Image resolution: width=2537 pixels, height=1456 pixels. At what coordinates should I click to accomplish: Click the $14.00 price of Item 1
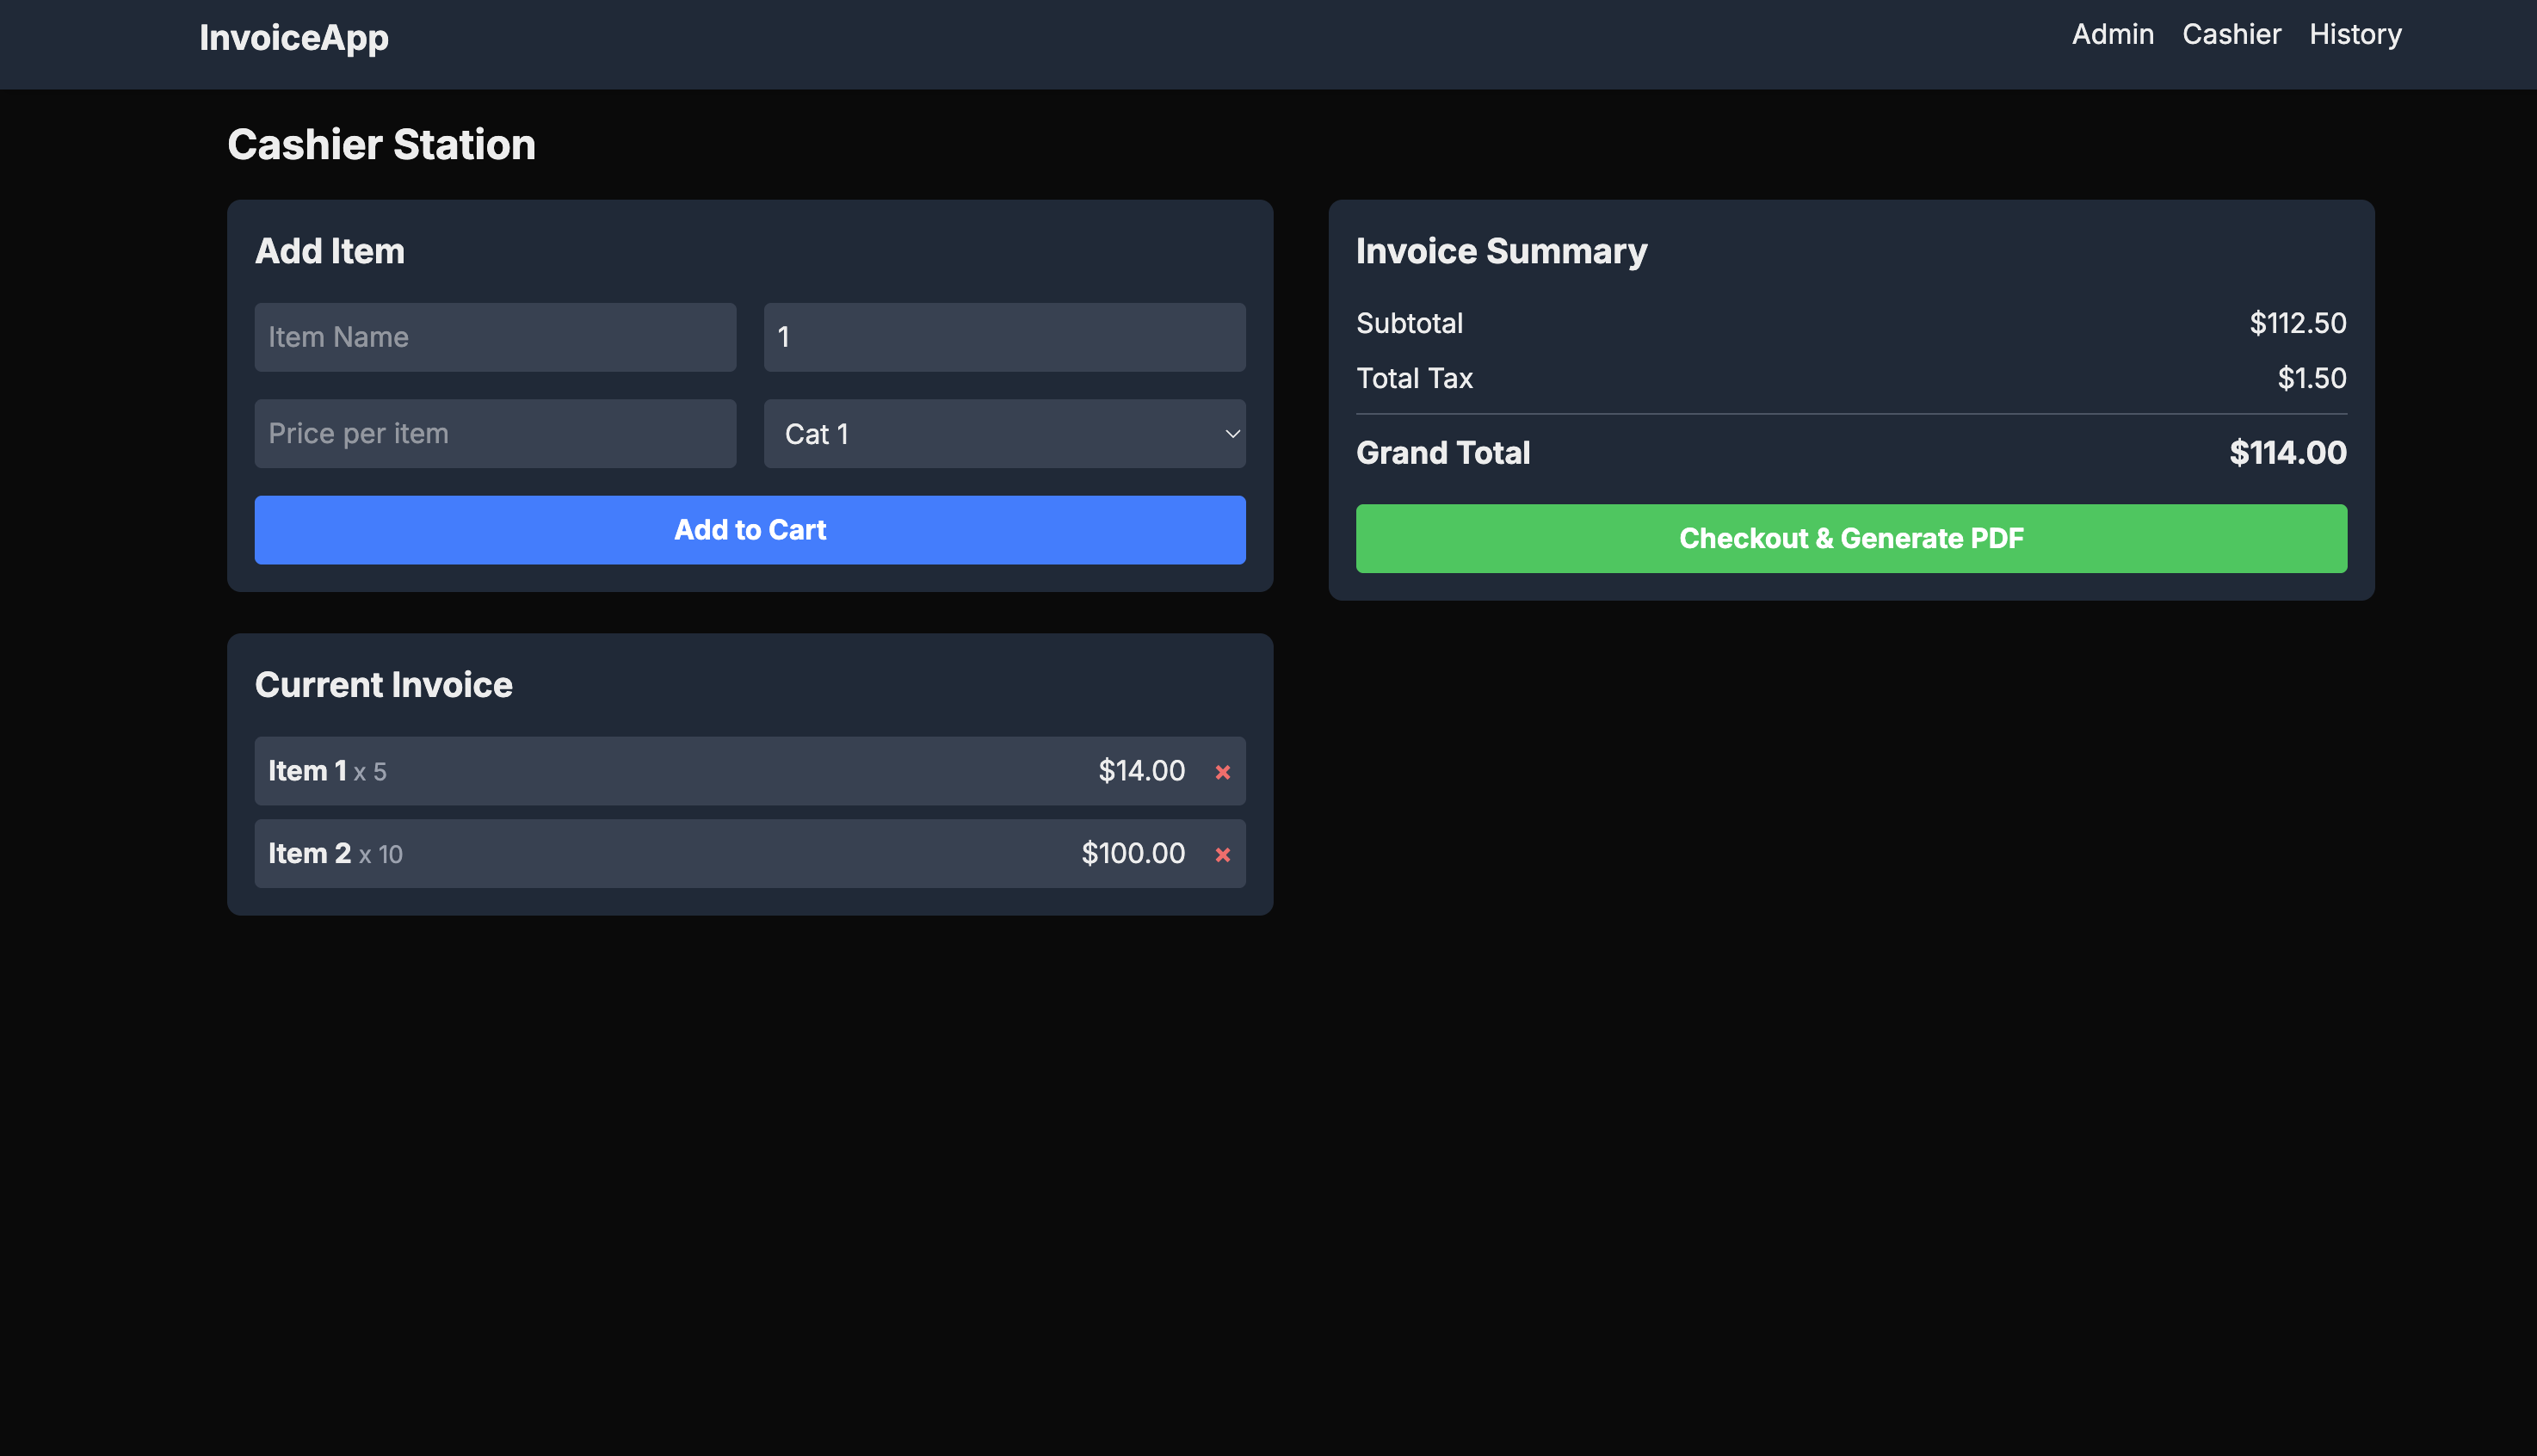1141,771
